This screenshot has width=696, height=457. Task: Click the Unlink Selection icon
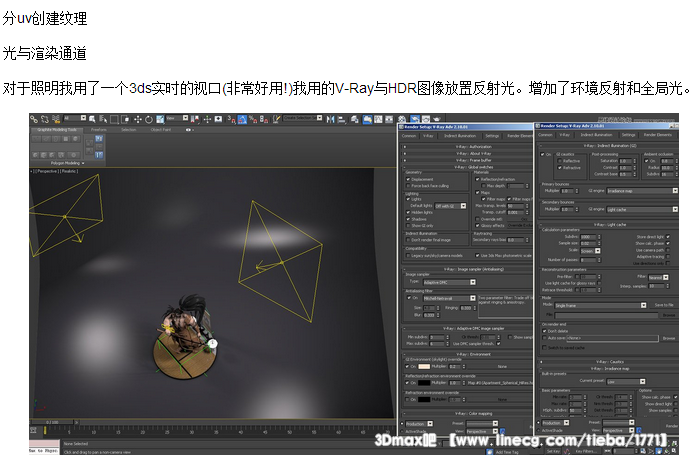coord(45,119)
